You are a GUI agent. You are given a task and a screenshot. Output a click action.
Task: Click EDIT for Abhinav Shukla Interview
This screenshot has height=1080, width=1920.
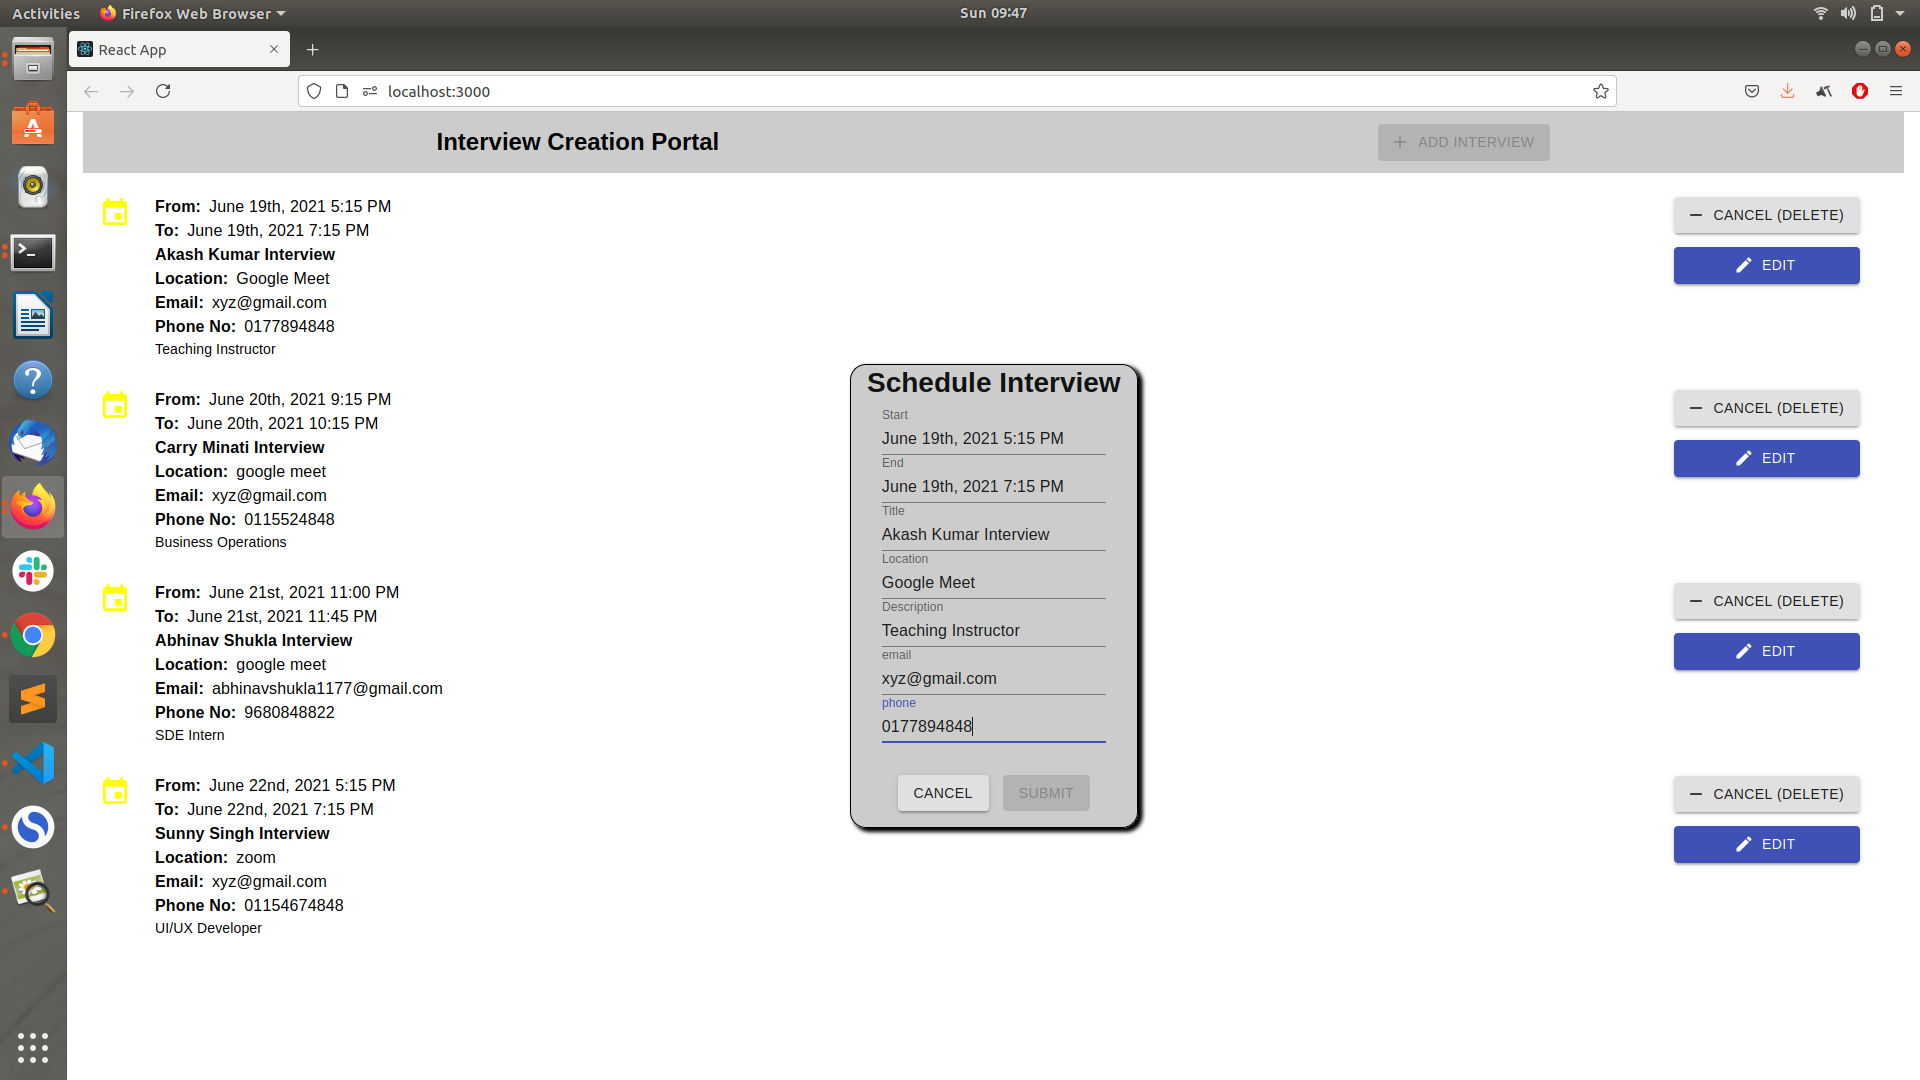coord(1766,650)
